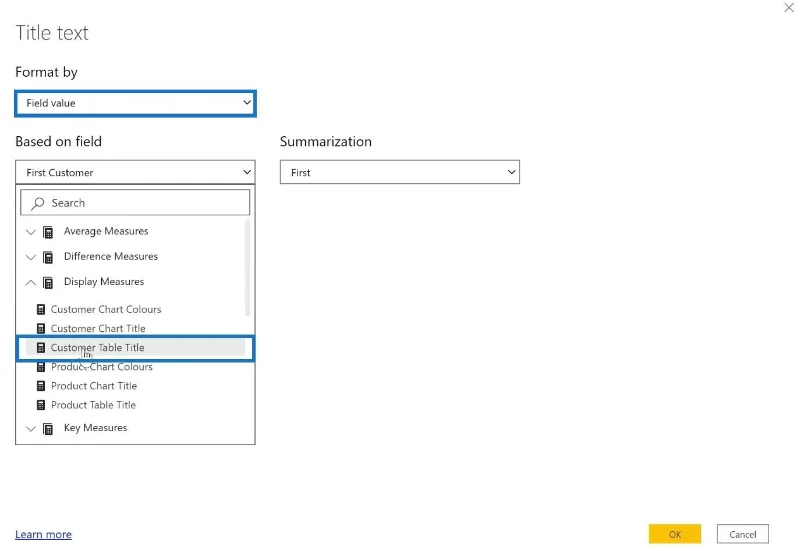Viewport: 800px width, 551px height.
Task: Click the Key Measures table icon
Action: 48,429
